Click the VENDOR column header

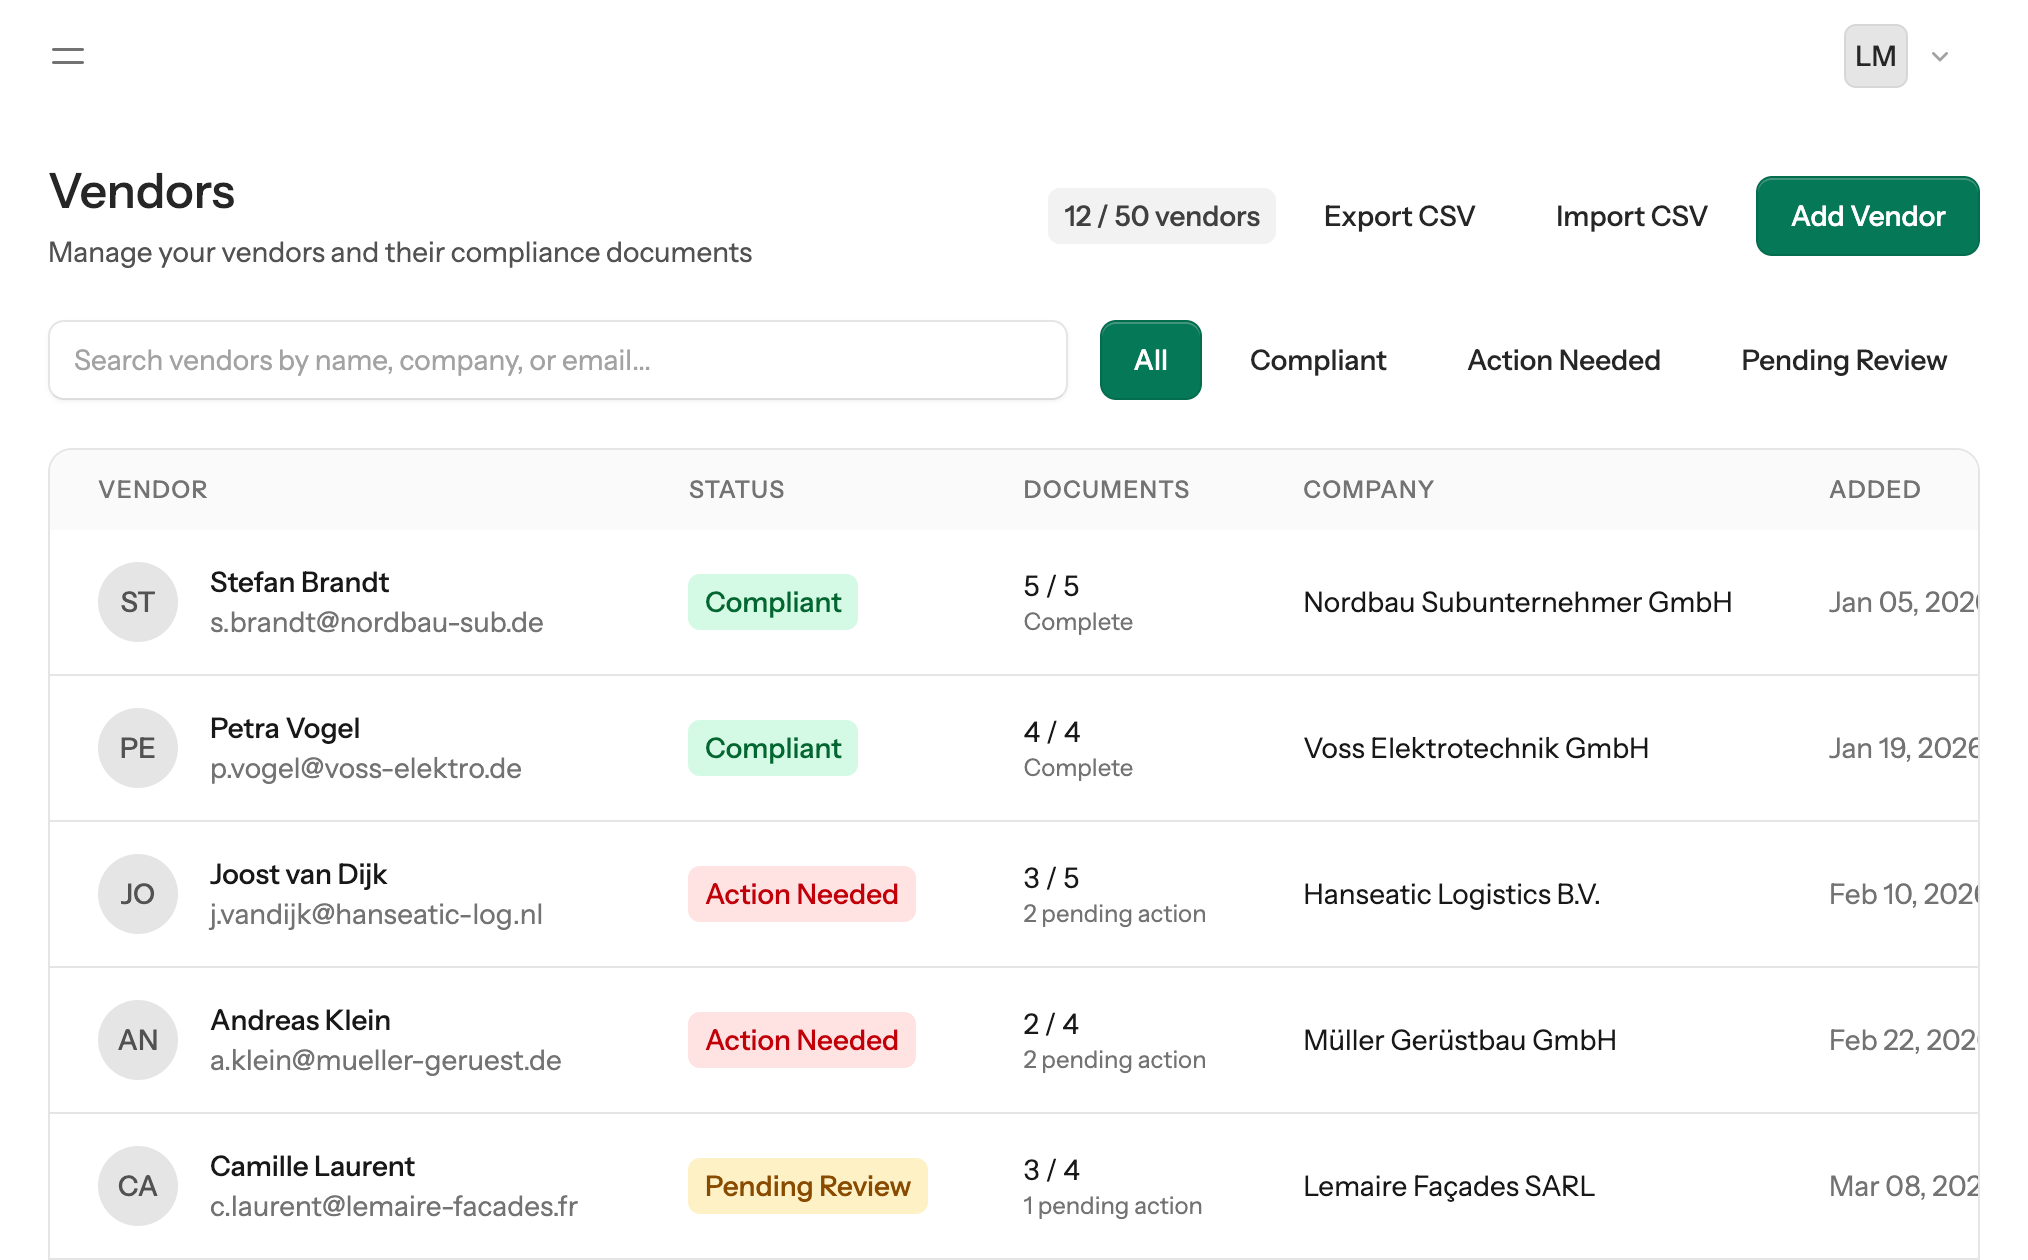point(153,489)
